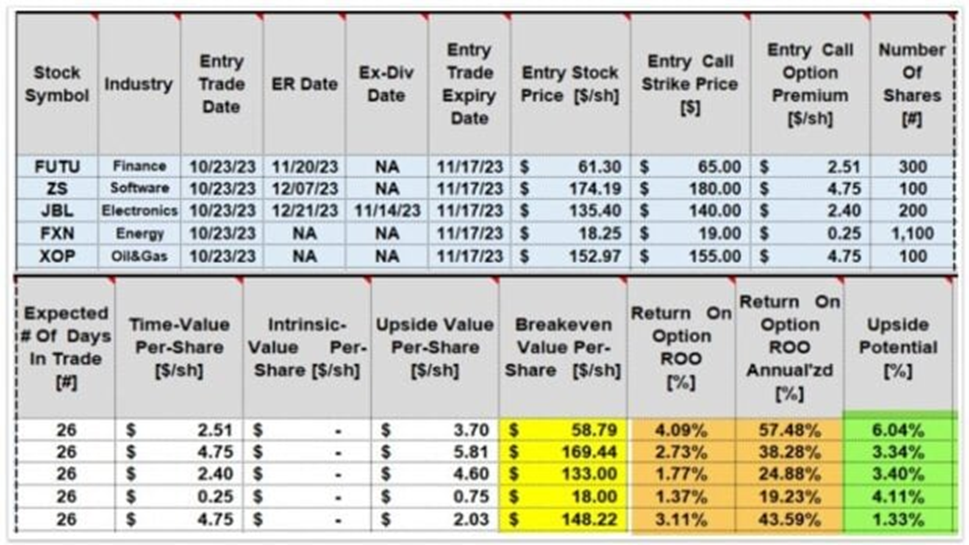The width and height of the screenshot is (969, 545).
Task: Select orange ROO cell showing 4.09%
Action: point(681,430)
